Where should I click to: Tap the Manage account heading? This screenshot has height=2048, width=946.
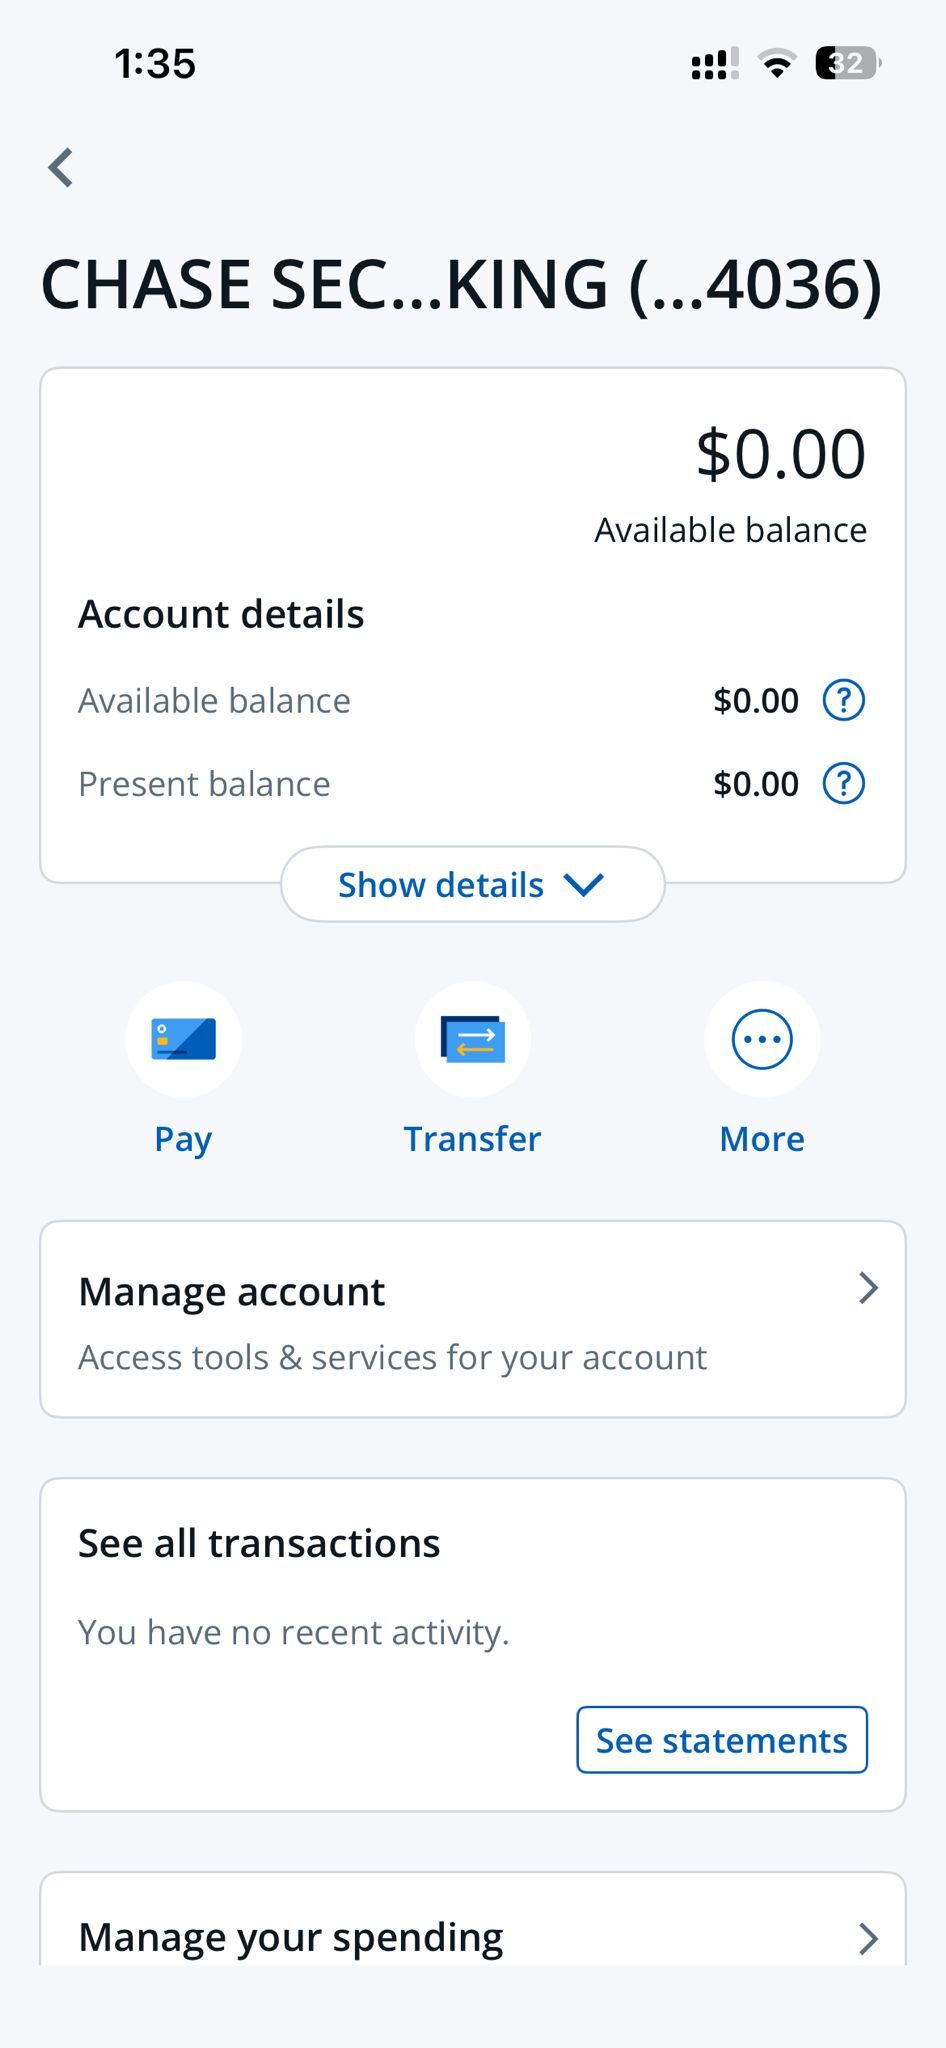pyautogui.click(x=232, y=1291)
